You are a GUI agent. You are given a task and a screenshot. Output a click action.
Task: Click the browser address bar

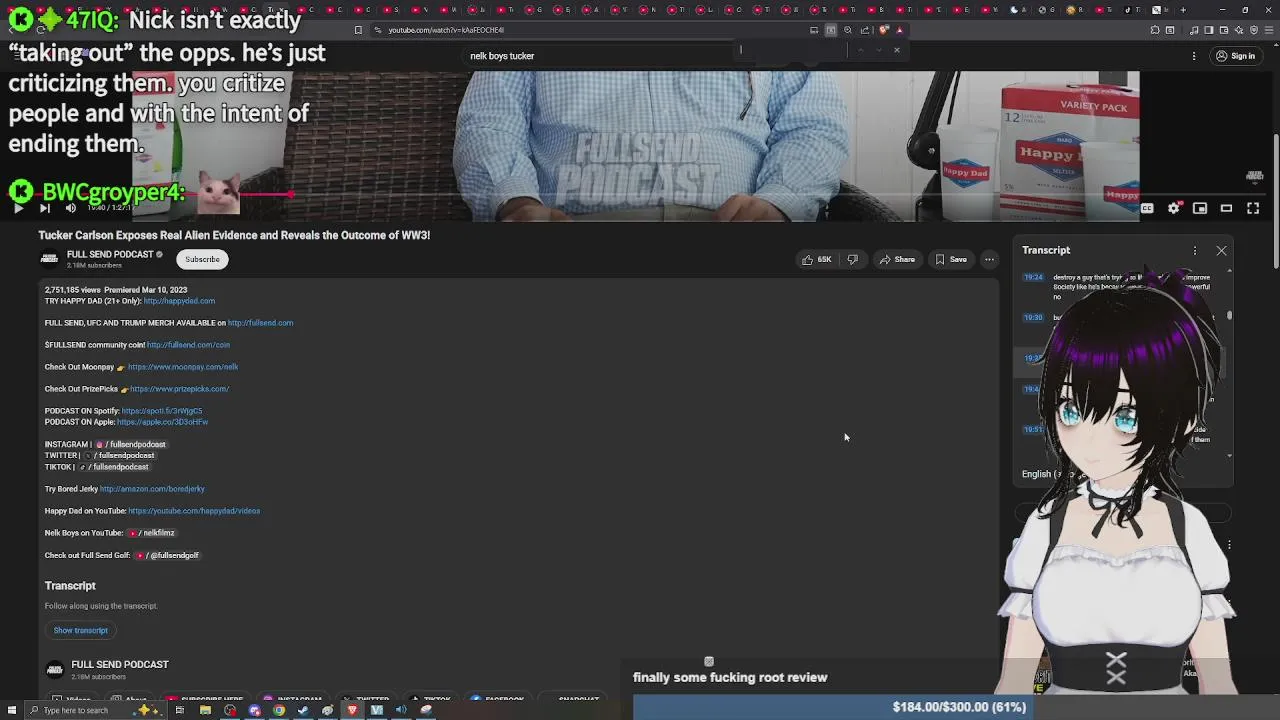tap(590, 30)
